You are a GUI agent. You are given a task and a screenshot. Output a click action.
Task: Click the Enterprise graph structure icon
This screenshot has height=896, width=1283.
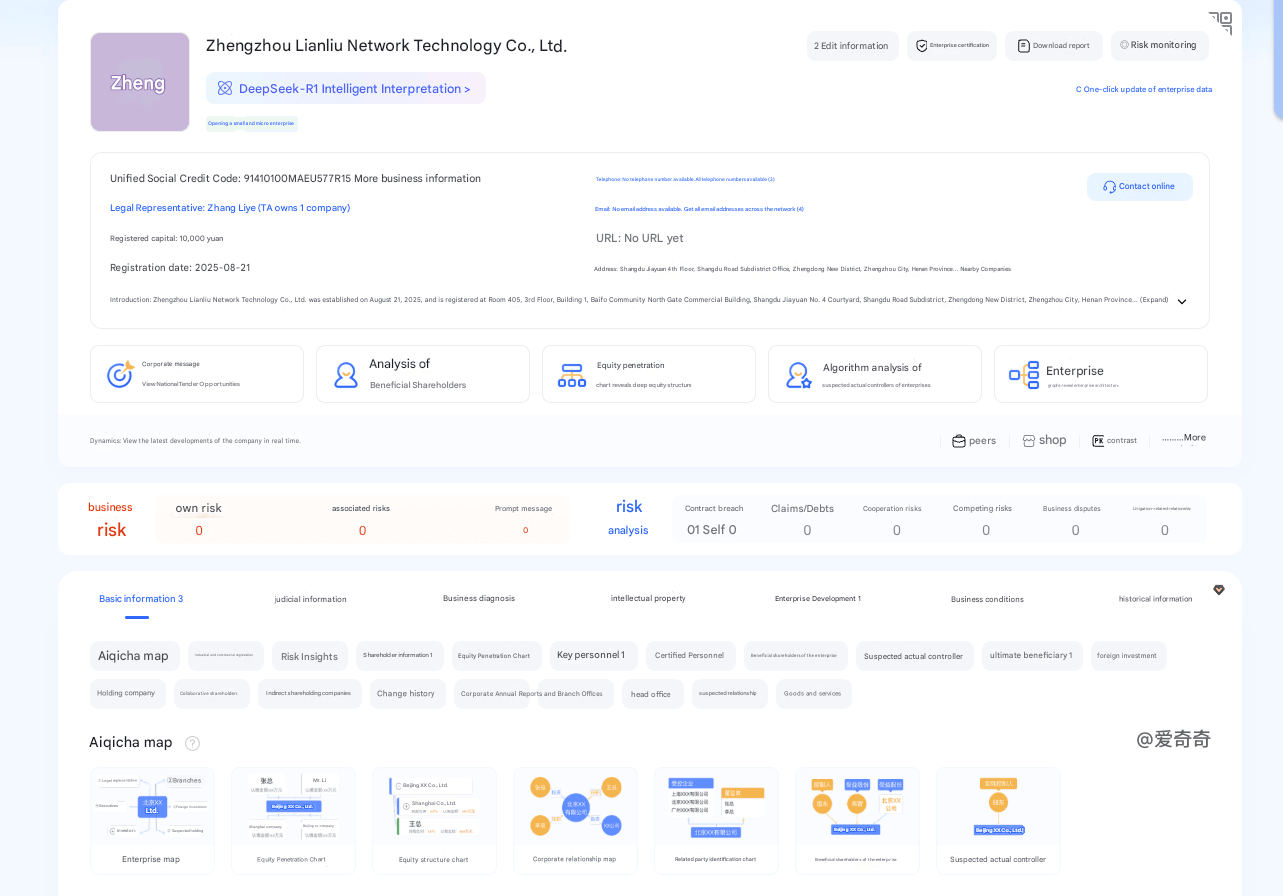[1023, 373]
